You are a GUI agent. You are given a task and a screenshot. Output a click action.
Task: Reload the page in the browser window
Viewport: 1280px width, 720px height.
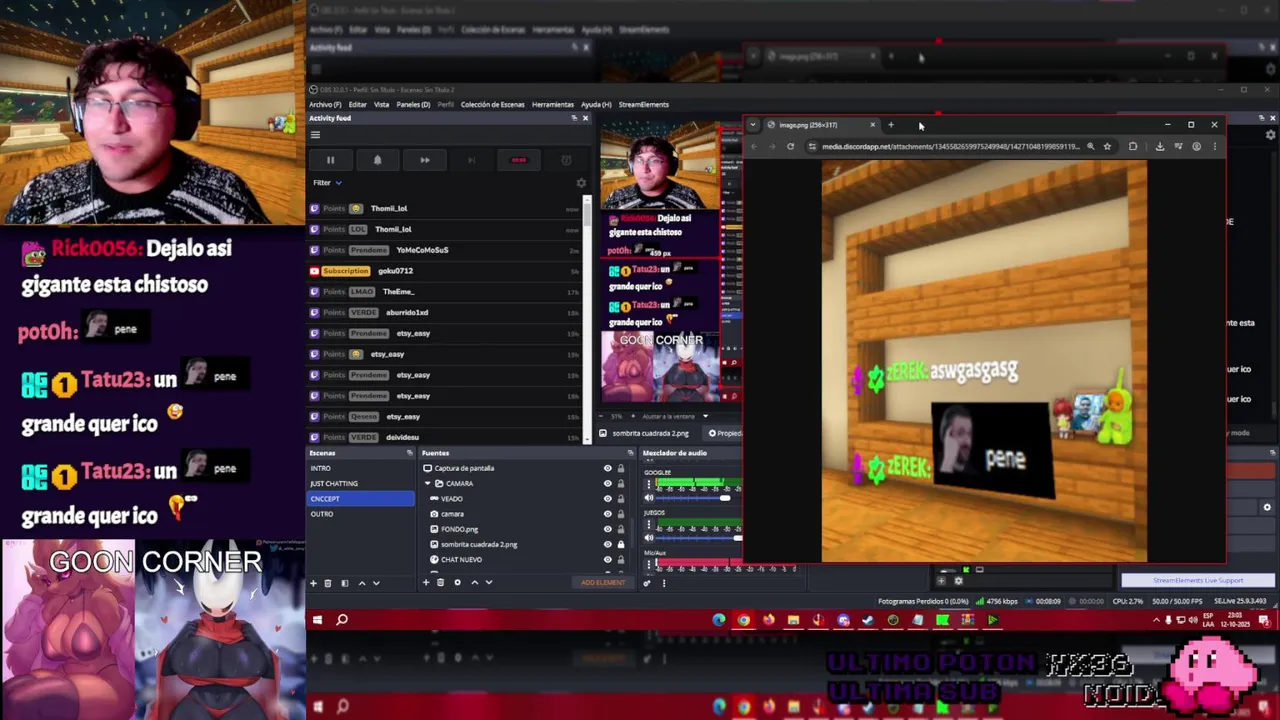point(790,146)
